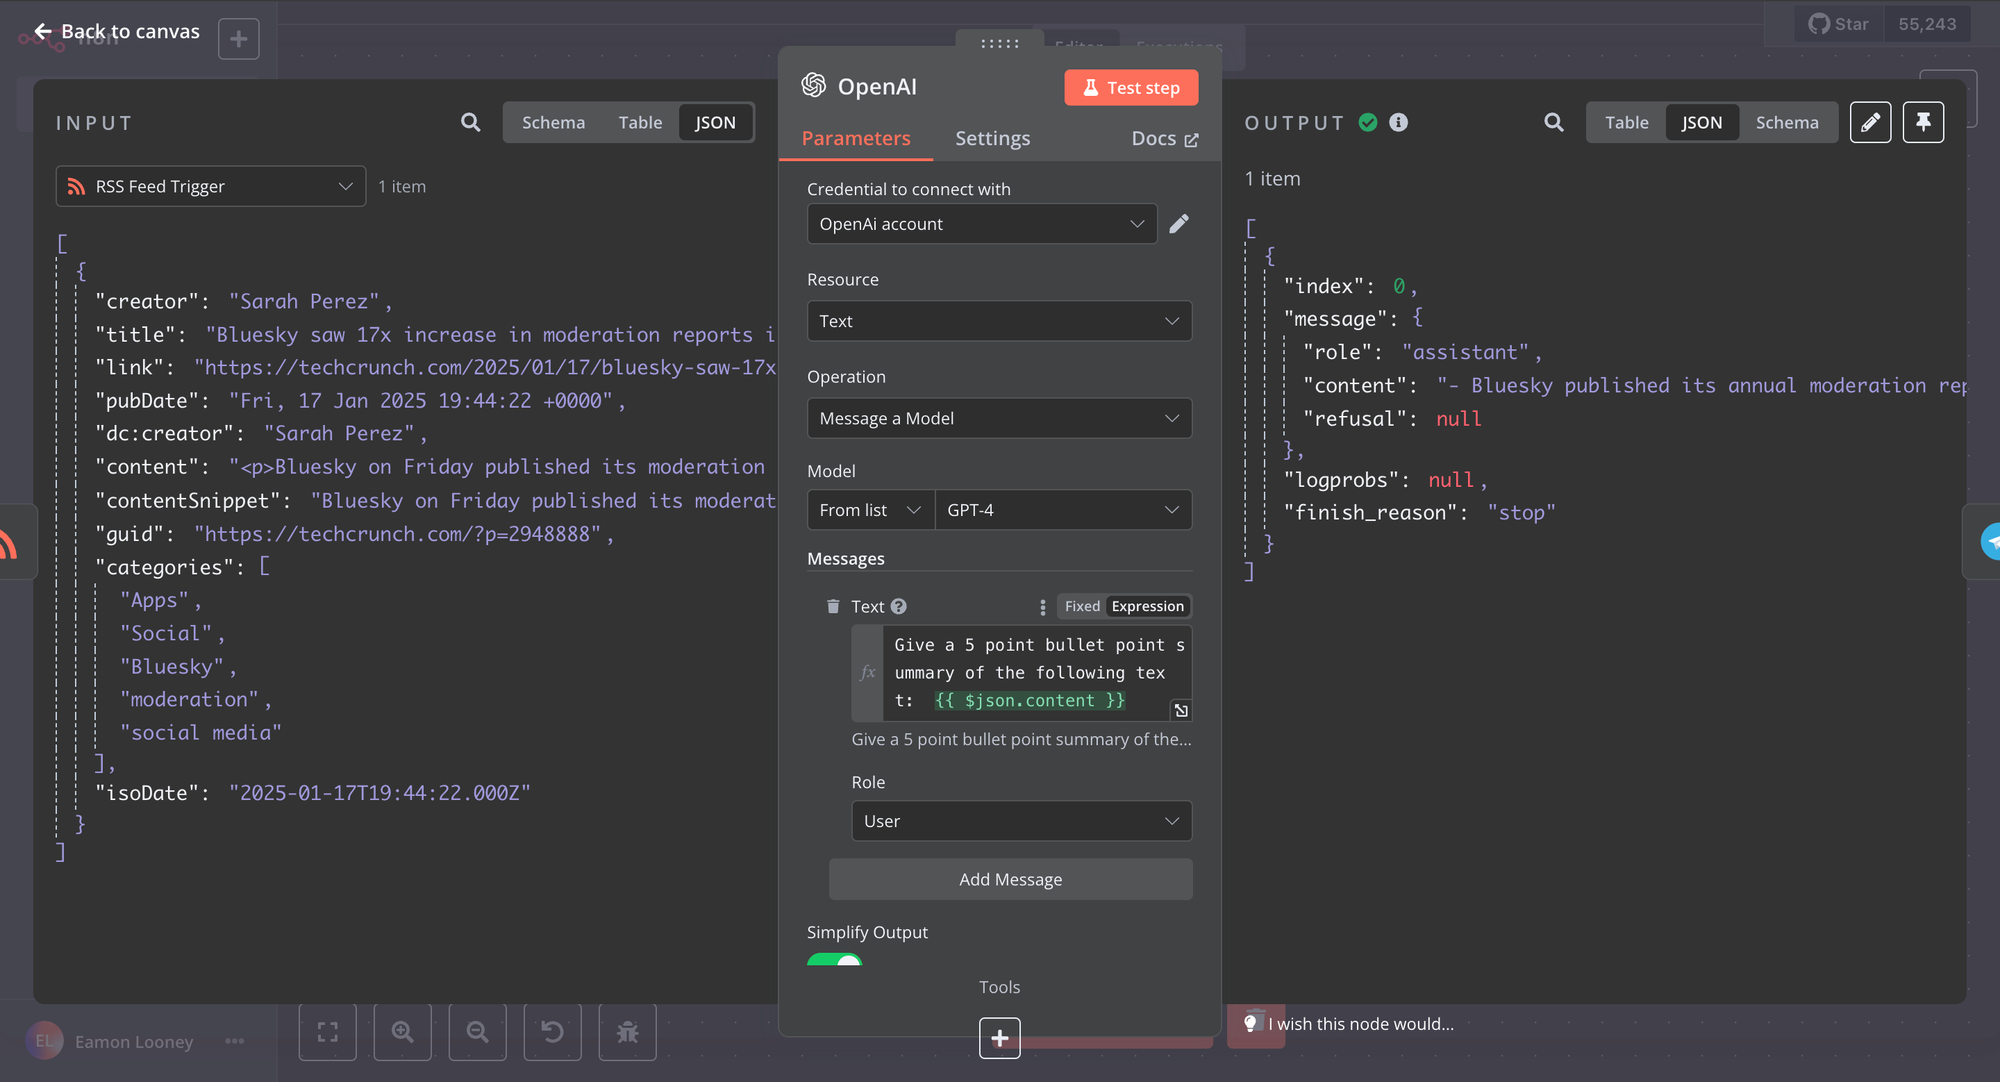Open the Role dropdown showing User
Image resolution: width=2000 pixels, height=1082 pixels.
pos(1022,821)
